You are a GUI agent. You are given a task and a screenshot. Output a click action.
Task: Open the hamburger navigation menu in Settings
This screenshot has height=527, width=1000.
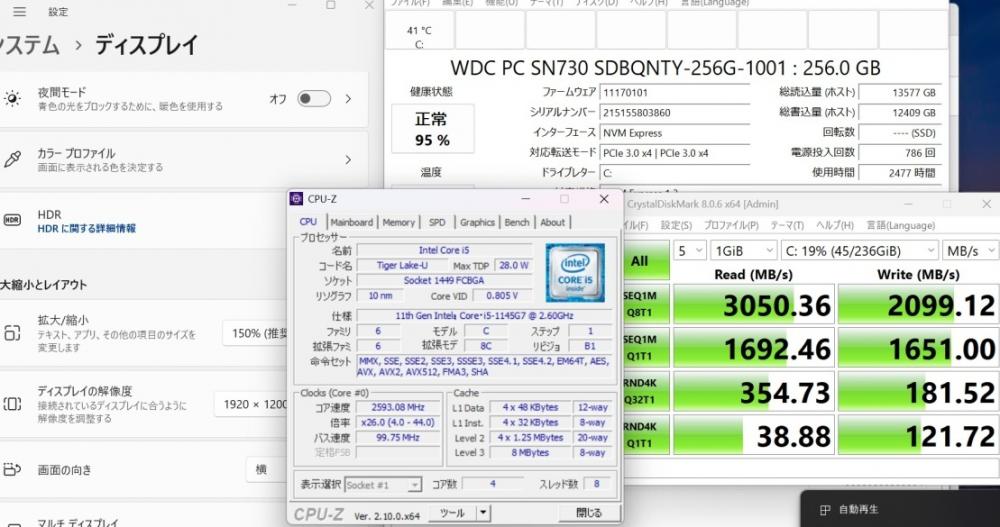[20, 11]
